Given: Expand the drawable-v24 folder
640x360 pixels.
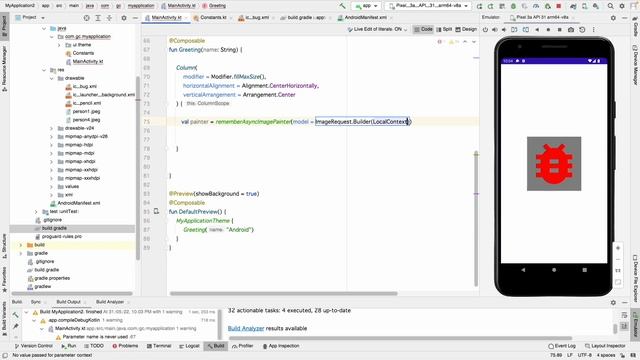Looking at the screenshot, I should pos(52,128).
